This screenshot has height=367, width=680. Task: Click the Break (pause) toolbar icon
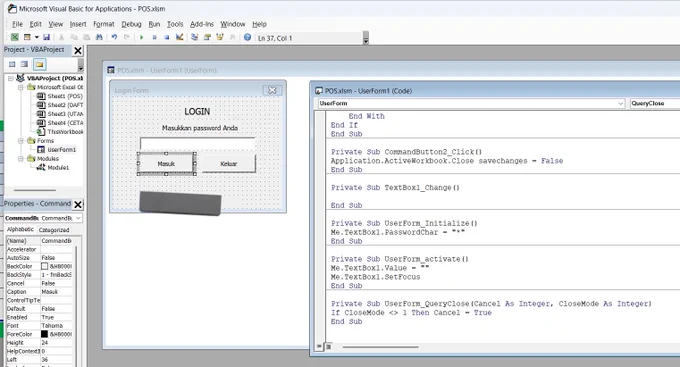point(154,38)
